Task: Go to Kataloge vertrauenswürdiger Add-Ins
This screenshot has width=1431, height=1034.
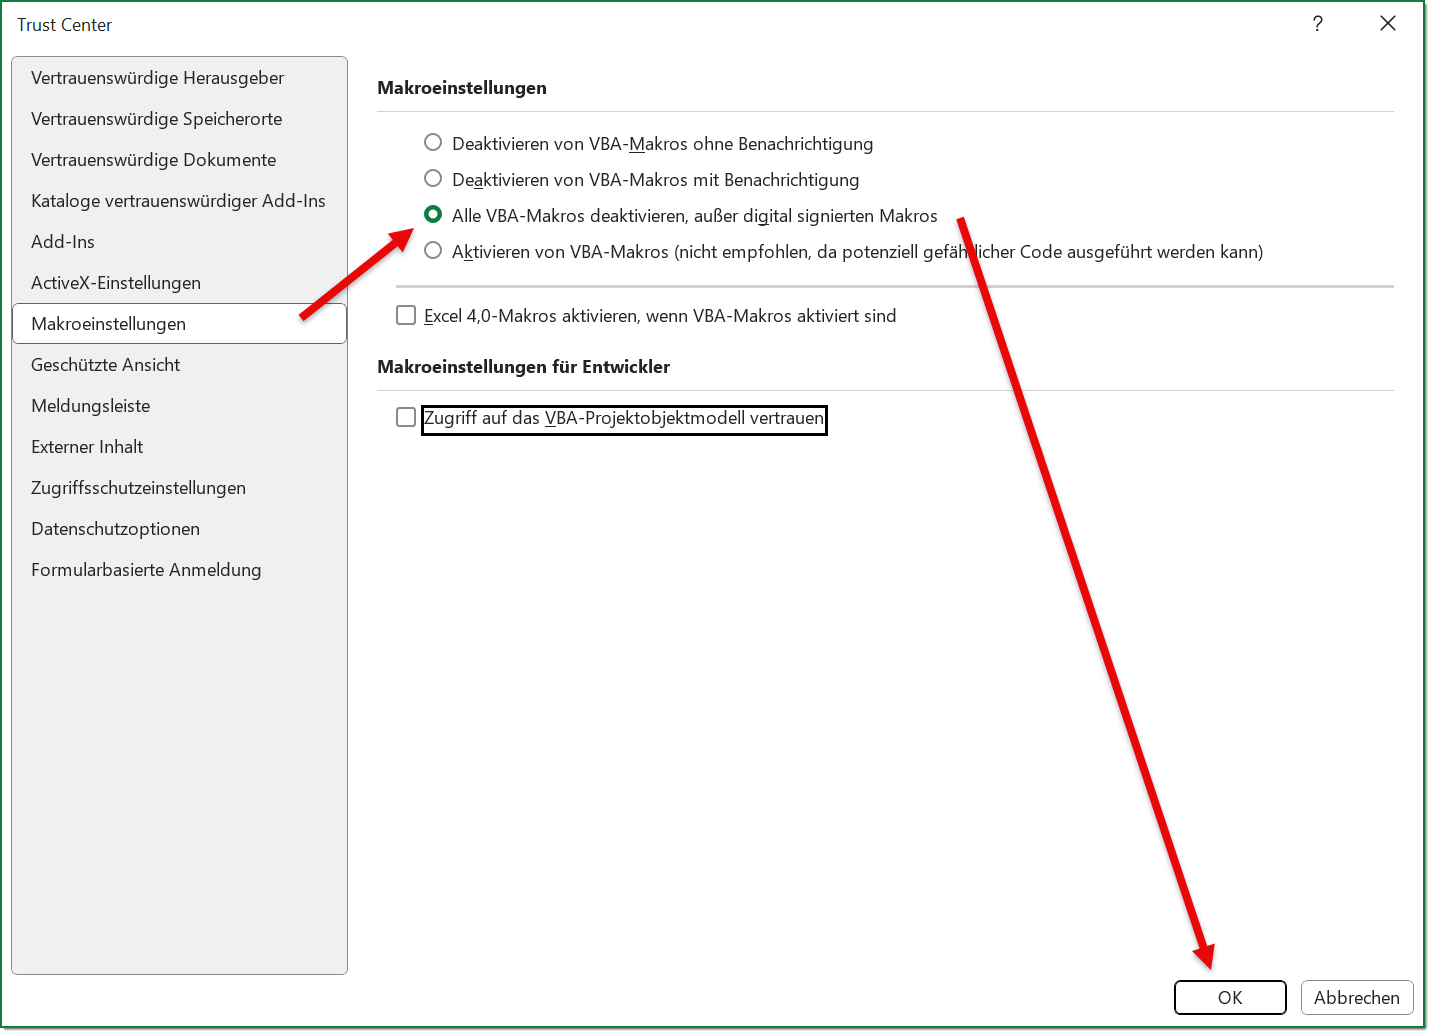Action: [178, 201]
